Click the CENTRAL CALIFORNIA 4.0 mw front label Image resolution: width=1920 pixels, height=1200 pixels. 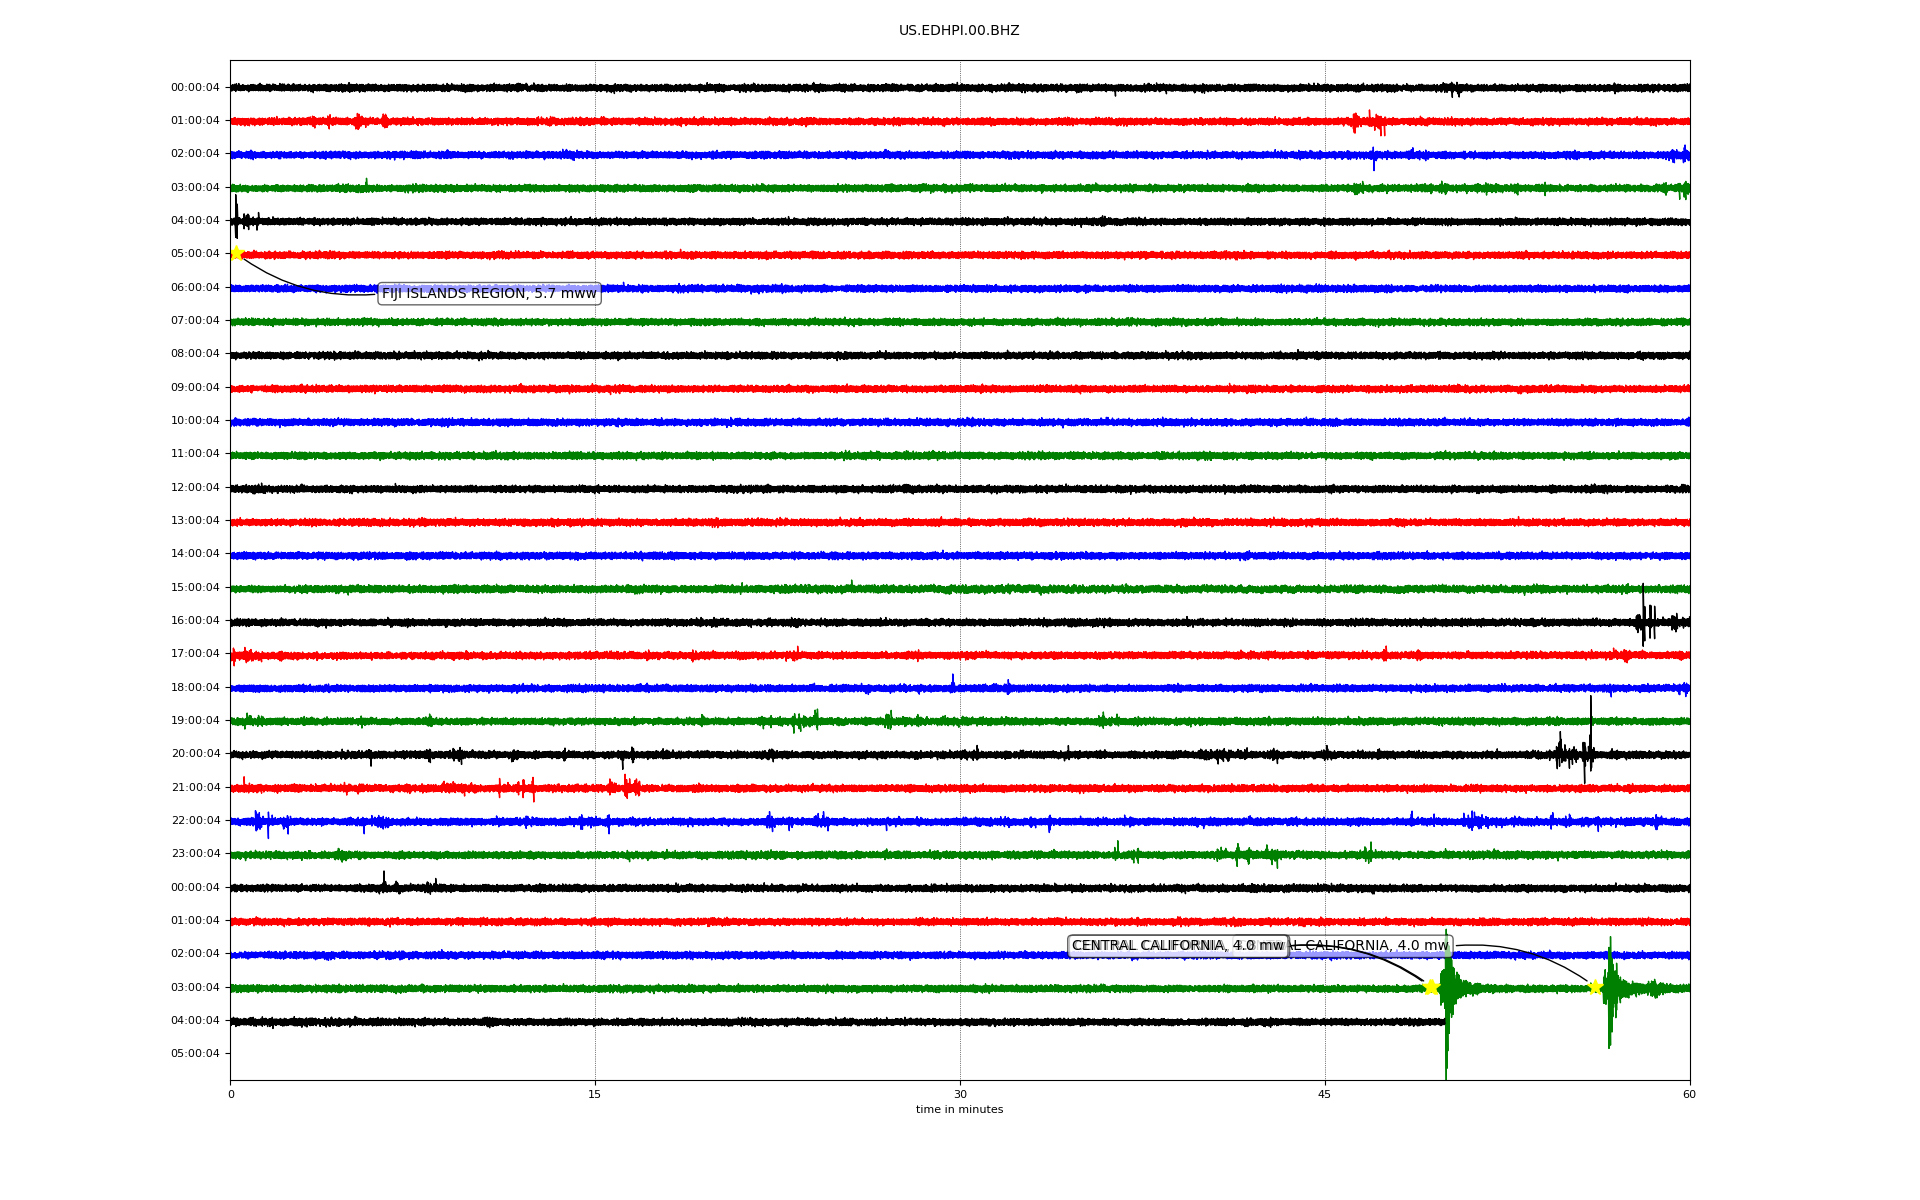pyautogui.click(x=1177, y=945)
